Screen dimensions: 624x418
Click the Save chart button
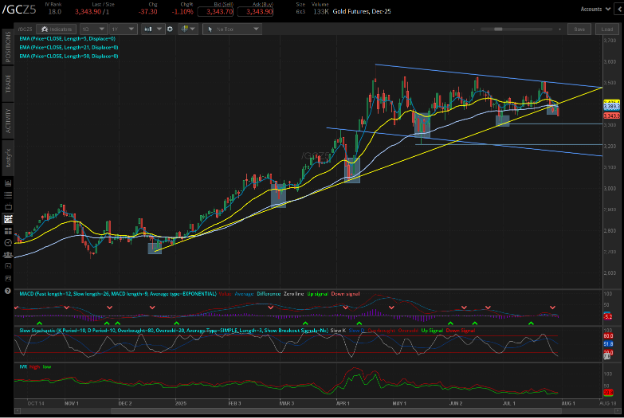click(x=579, y=29)
